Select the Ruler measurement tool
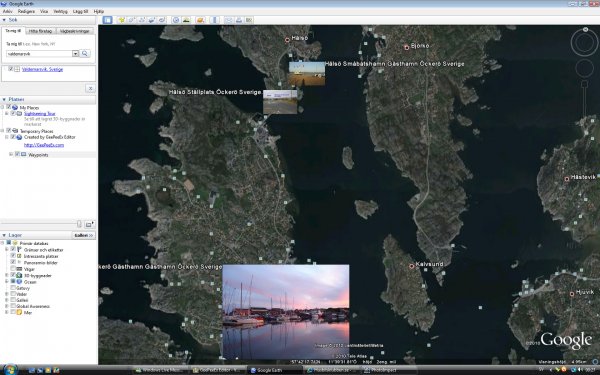 click(x=215, y=20)
